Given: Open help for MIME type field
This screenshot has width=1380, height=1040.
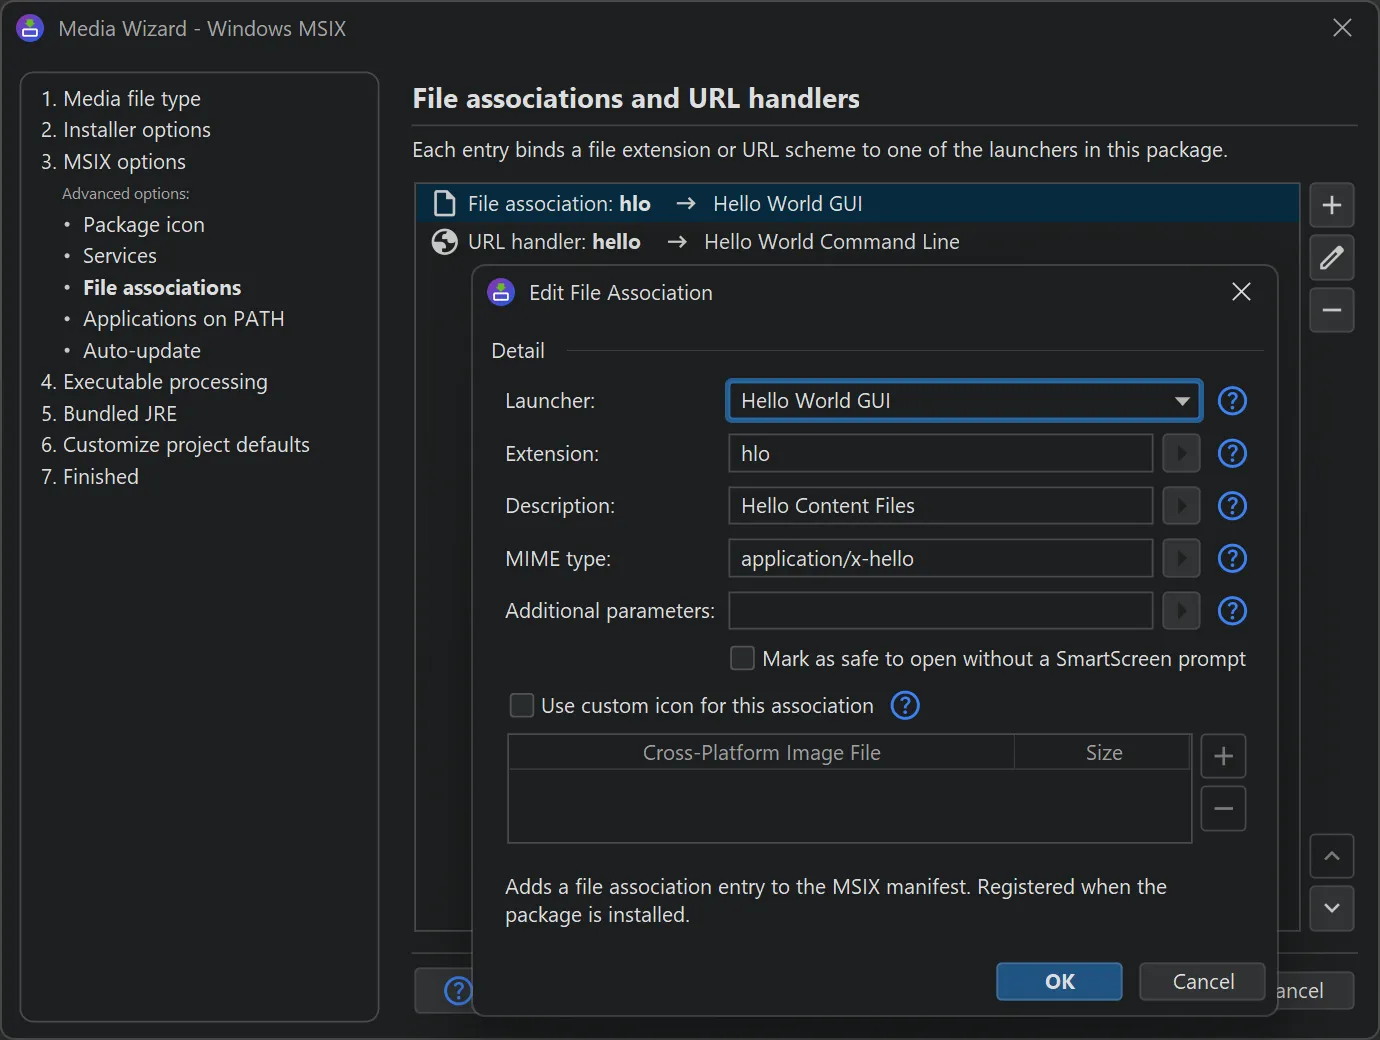Looking at the screenshot, I should 1232,558.
